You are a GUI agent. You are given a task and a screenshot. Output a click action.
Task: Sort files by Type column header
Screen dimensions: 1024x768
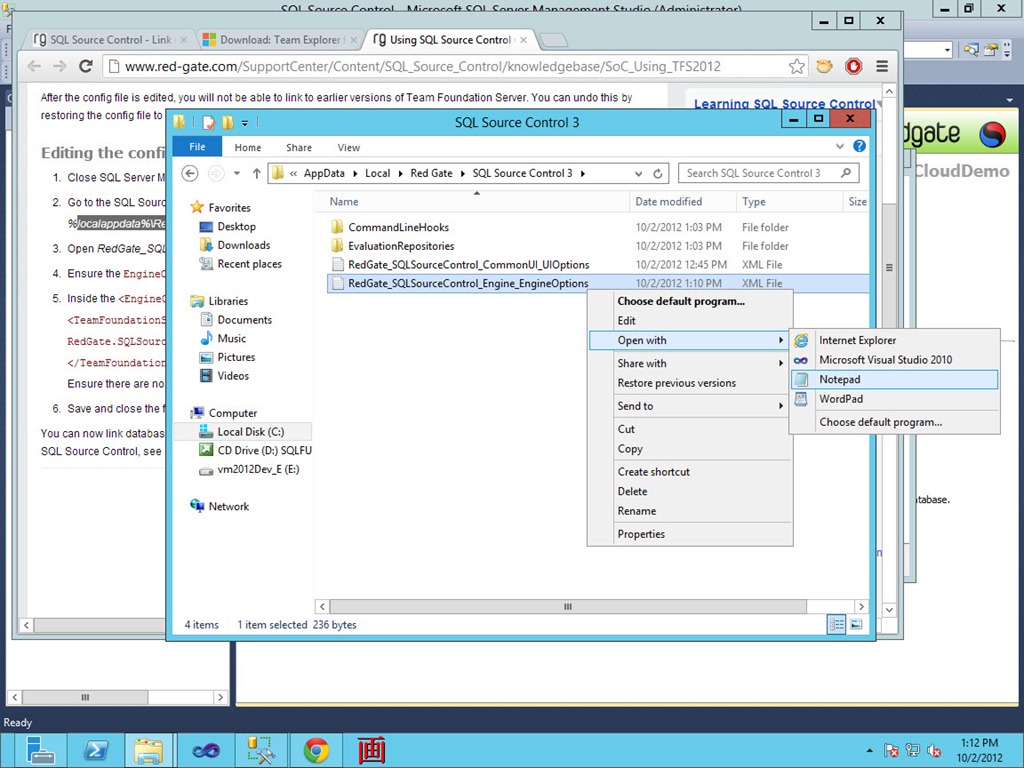789,202
